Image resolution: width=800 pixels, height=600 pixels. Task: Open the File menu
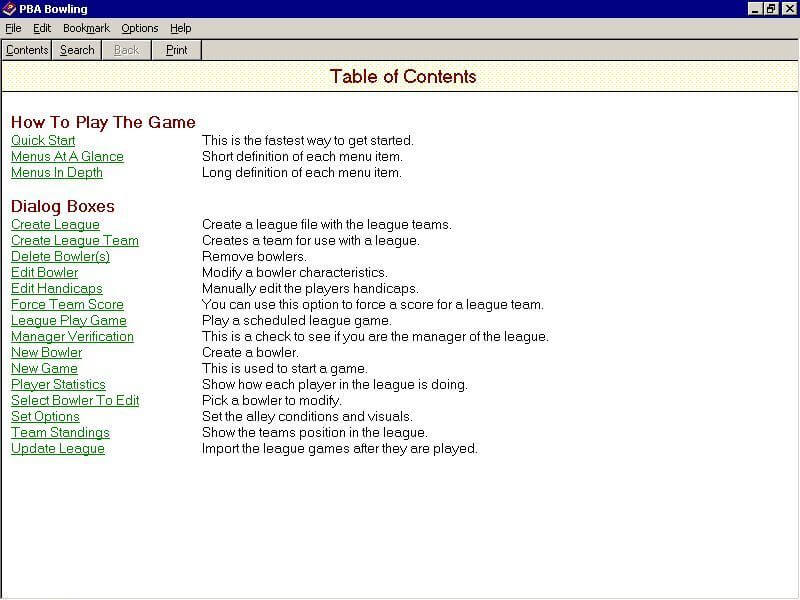click(x=13, y=29)
